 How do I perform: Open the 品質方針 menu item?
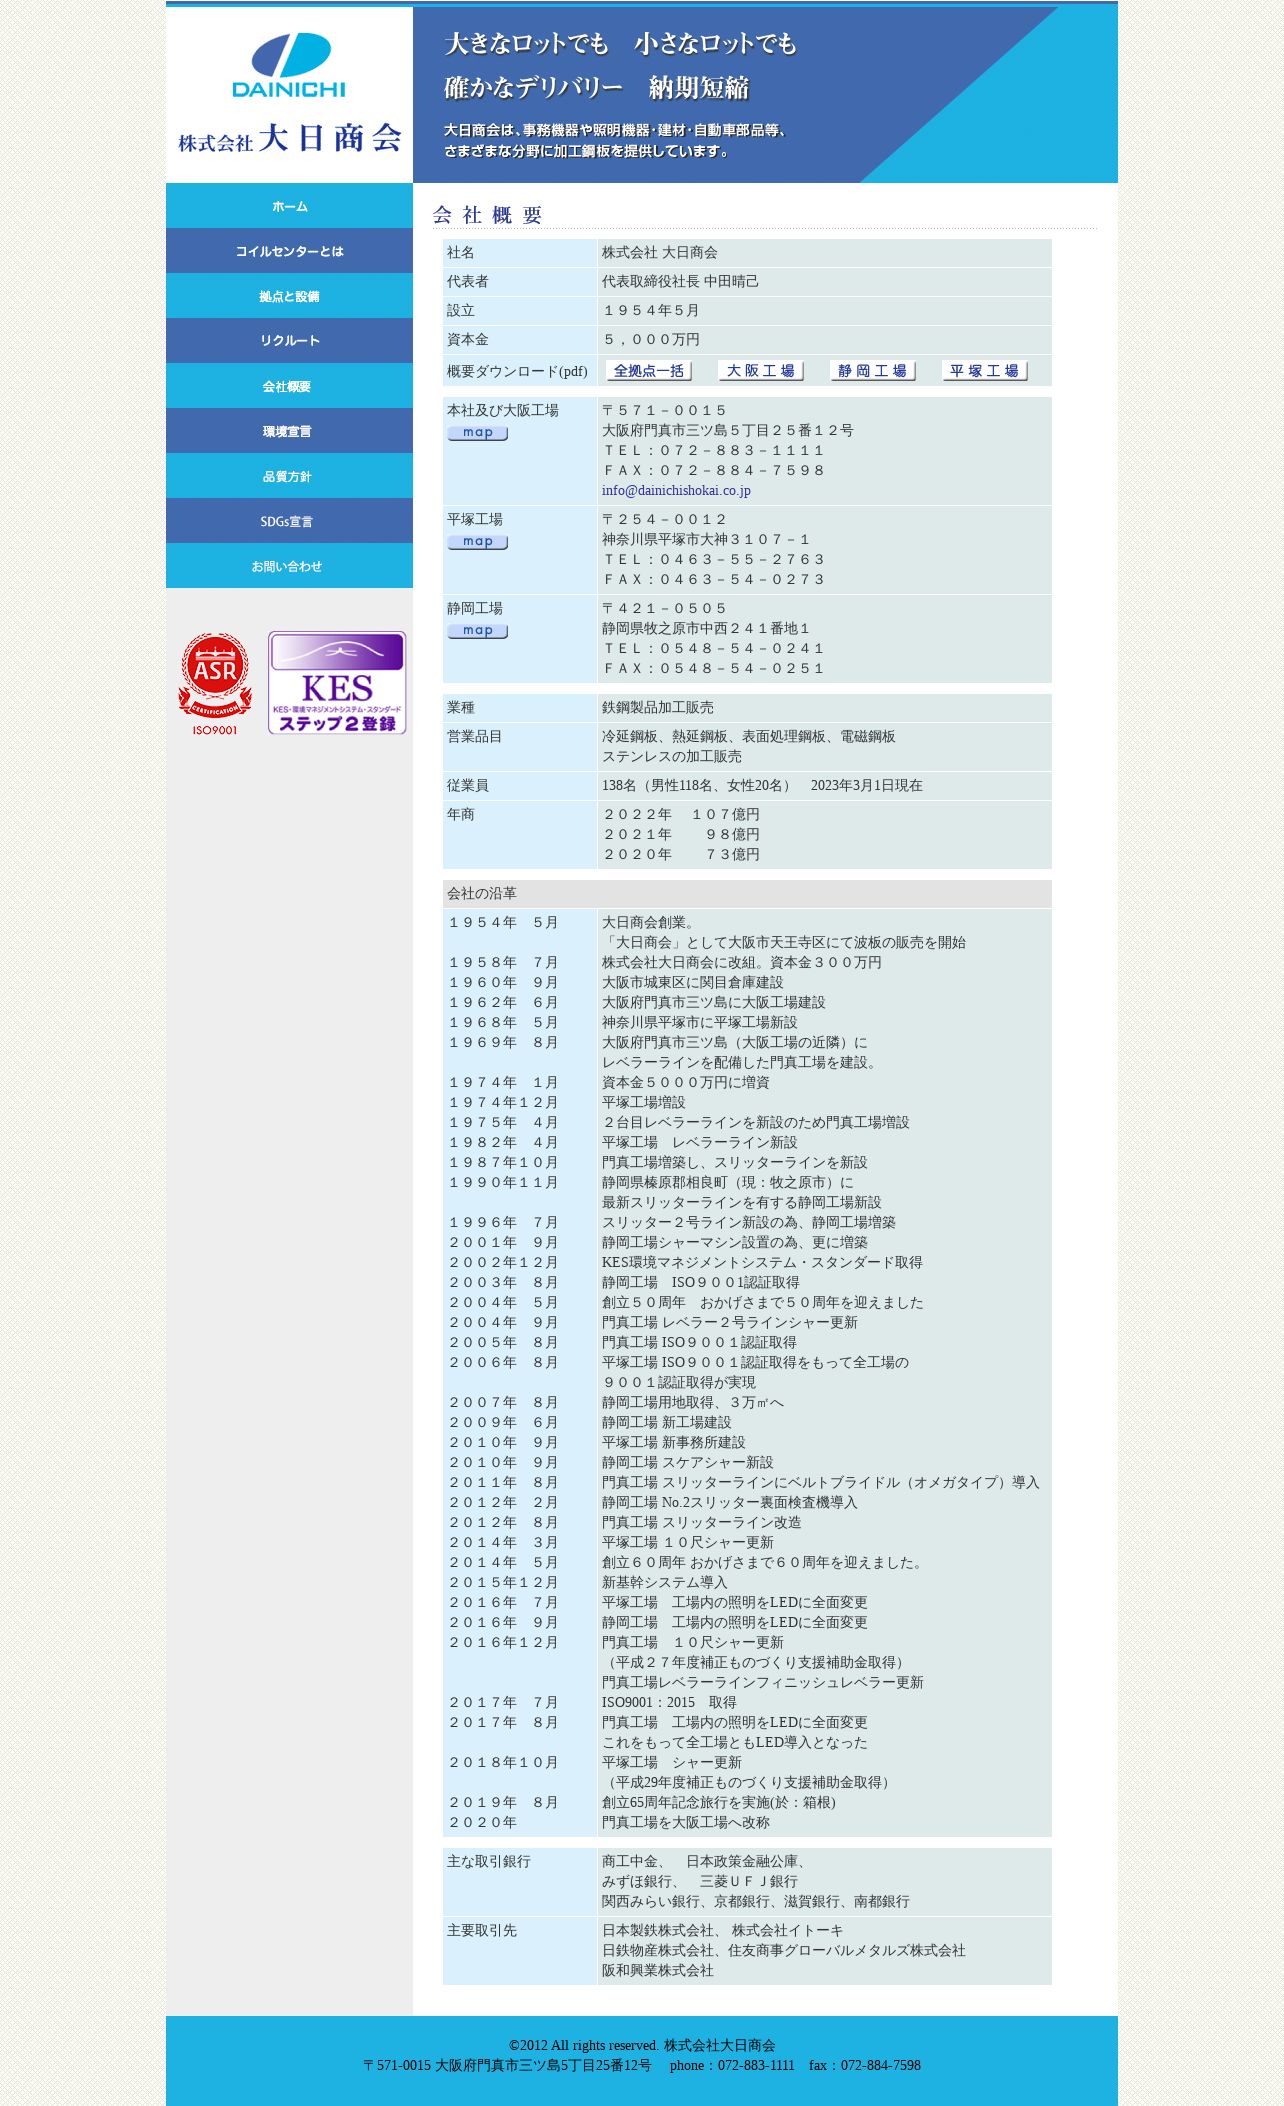click(x=289, y=476)
